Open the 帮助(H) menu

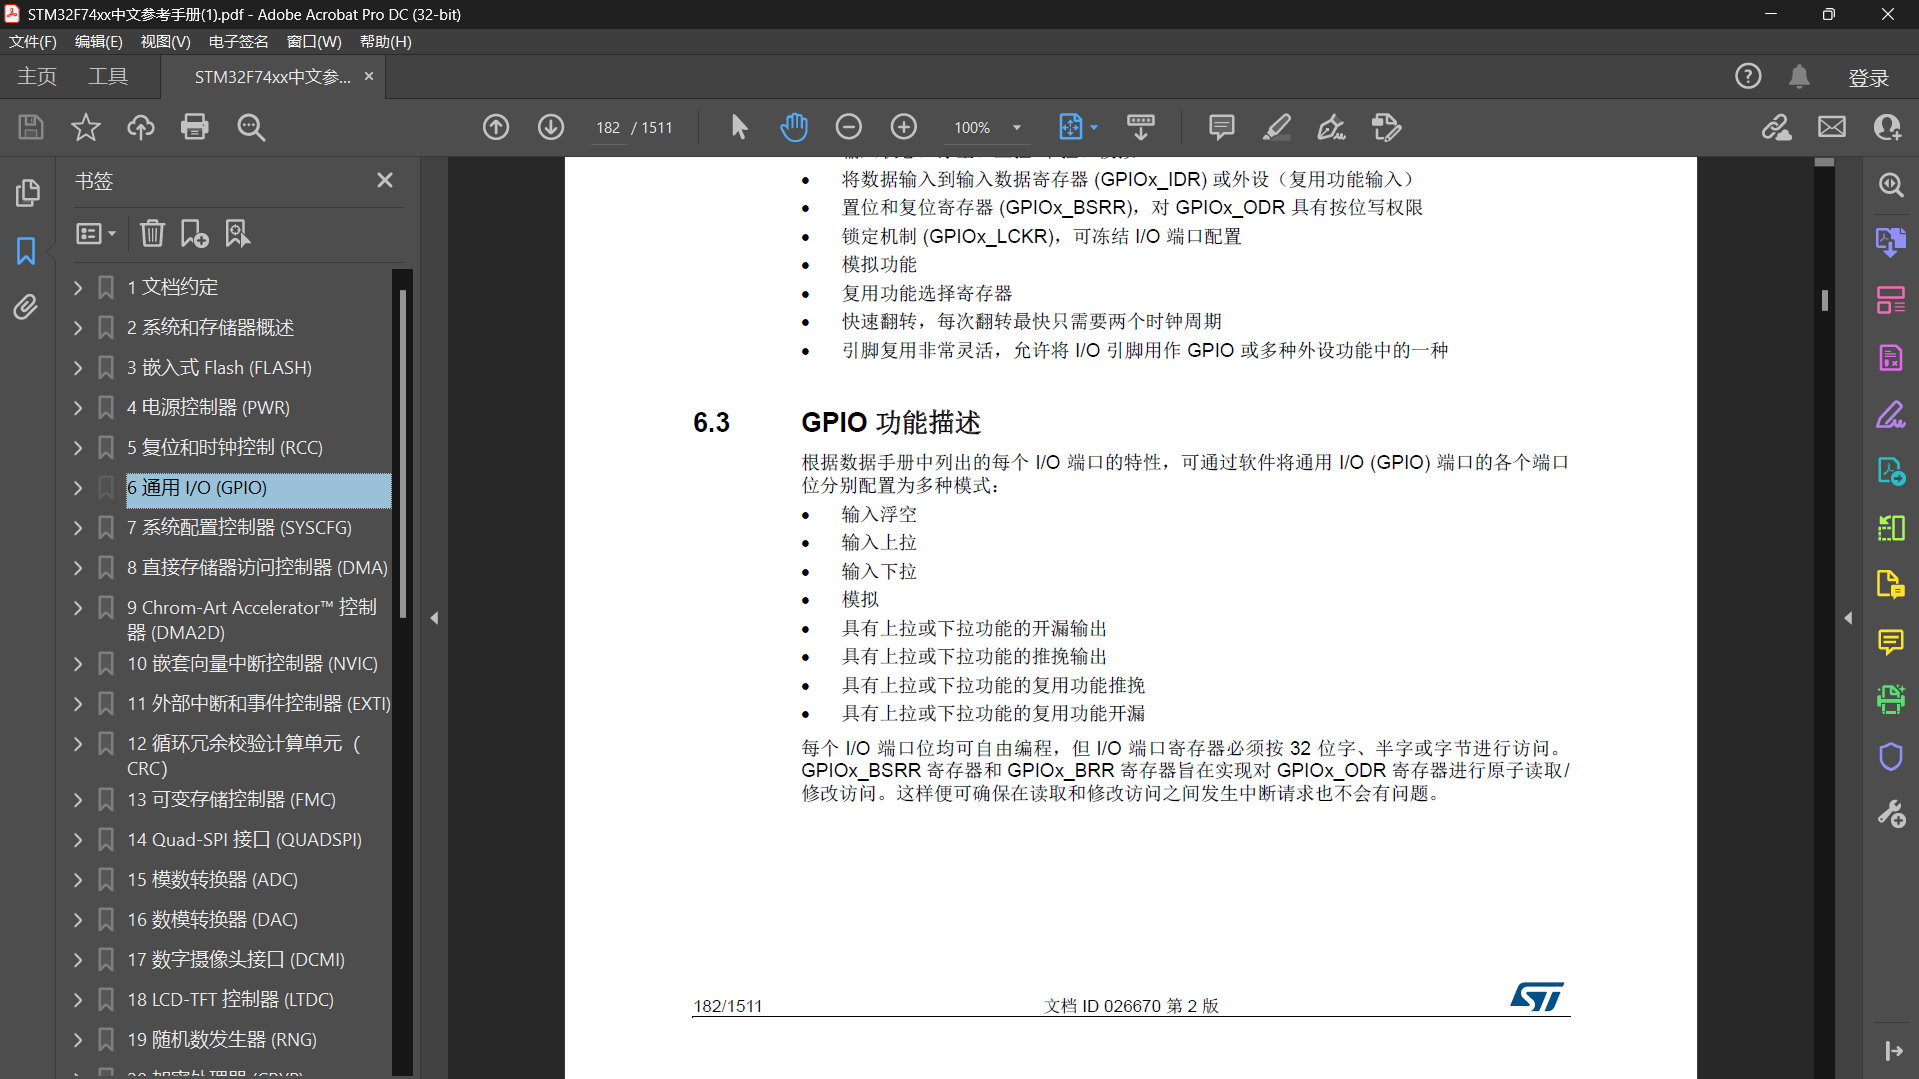click(385, 41)
